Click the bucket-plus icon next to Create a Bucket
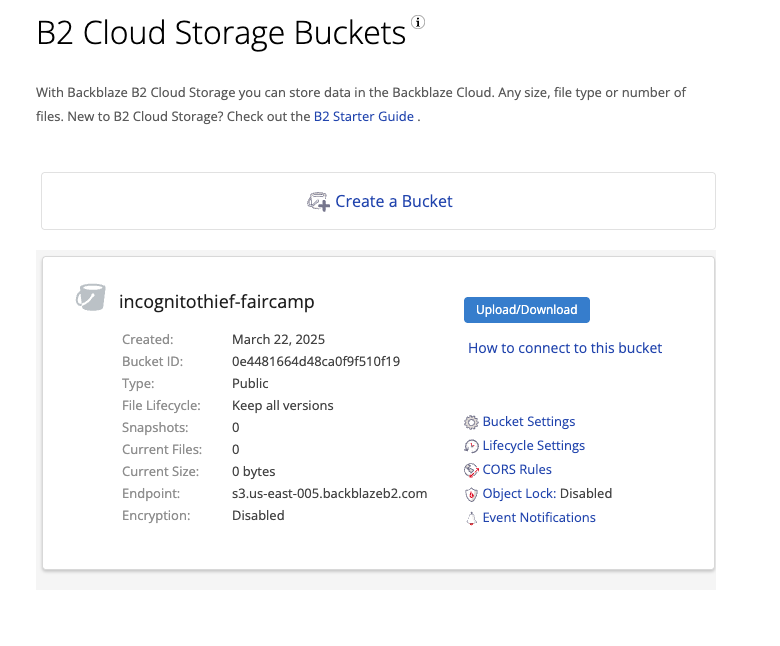780x646 pixels. tap(318, 202)
